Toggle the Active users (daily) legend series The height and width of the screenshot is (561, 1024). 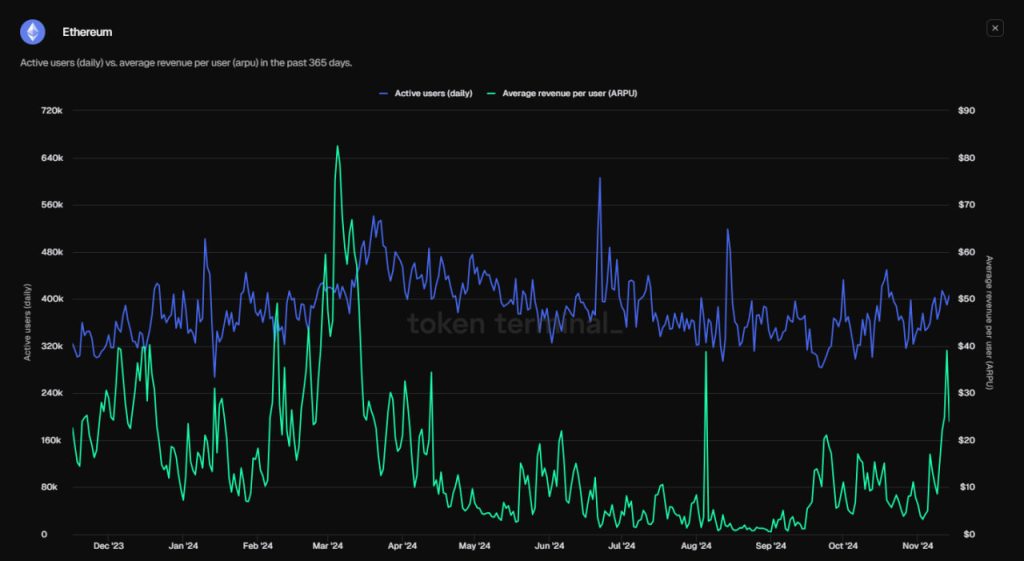pos(432,93)
